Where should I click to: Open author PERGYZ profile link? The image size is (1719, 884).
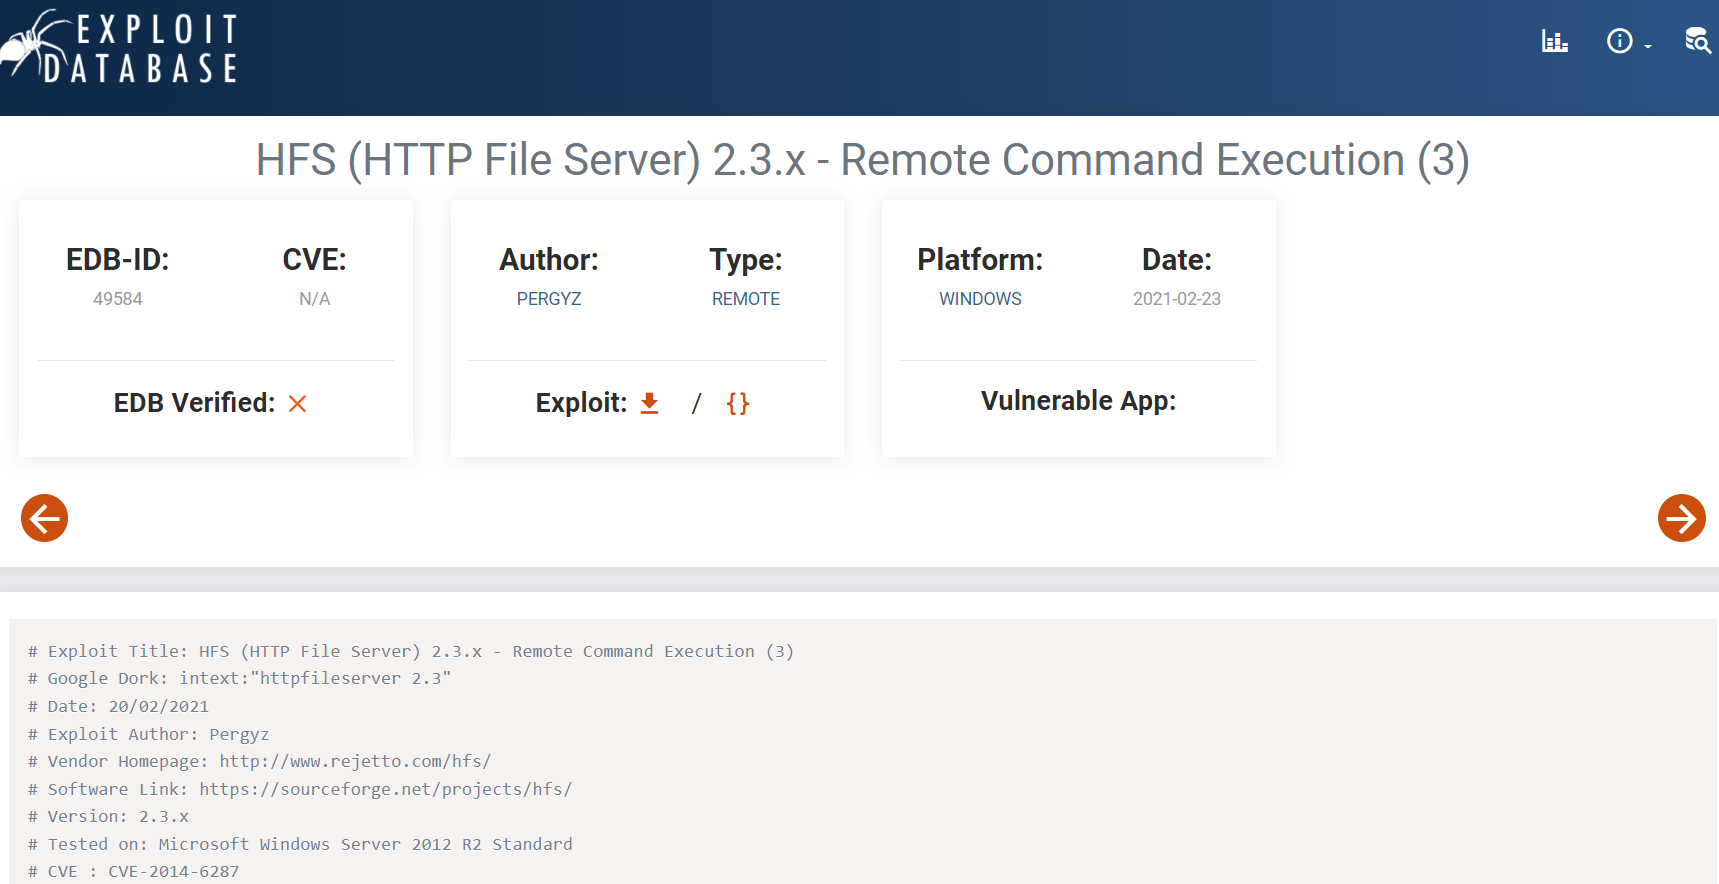tap(549, 299)
